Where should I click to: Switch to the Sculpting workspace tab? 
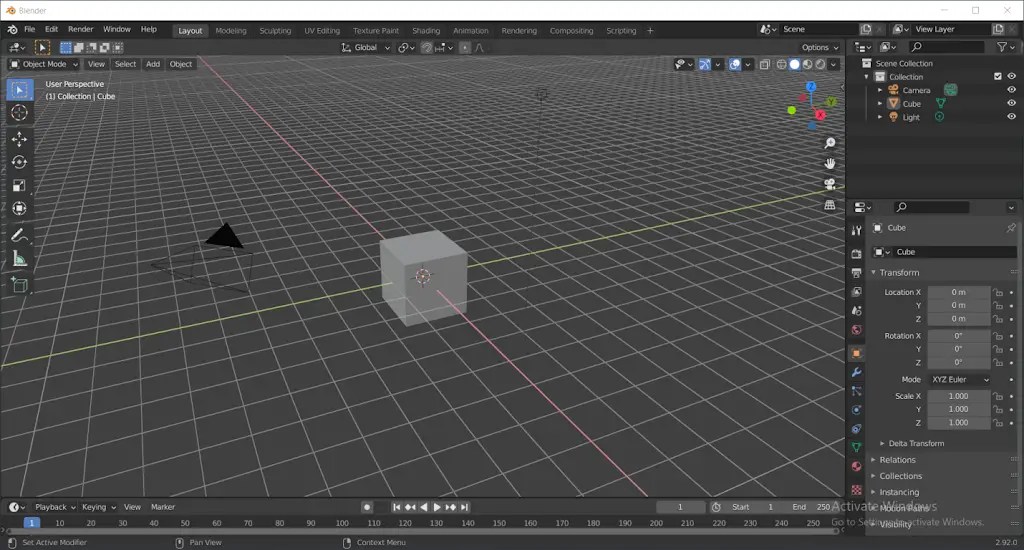tap(275, 31)
